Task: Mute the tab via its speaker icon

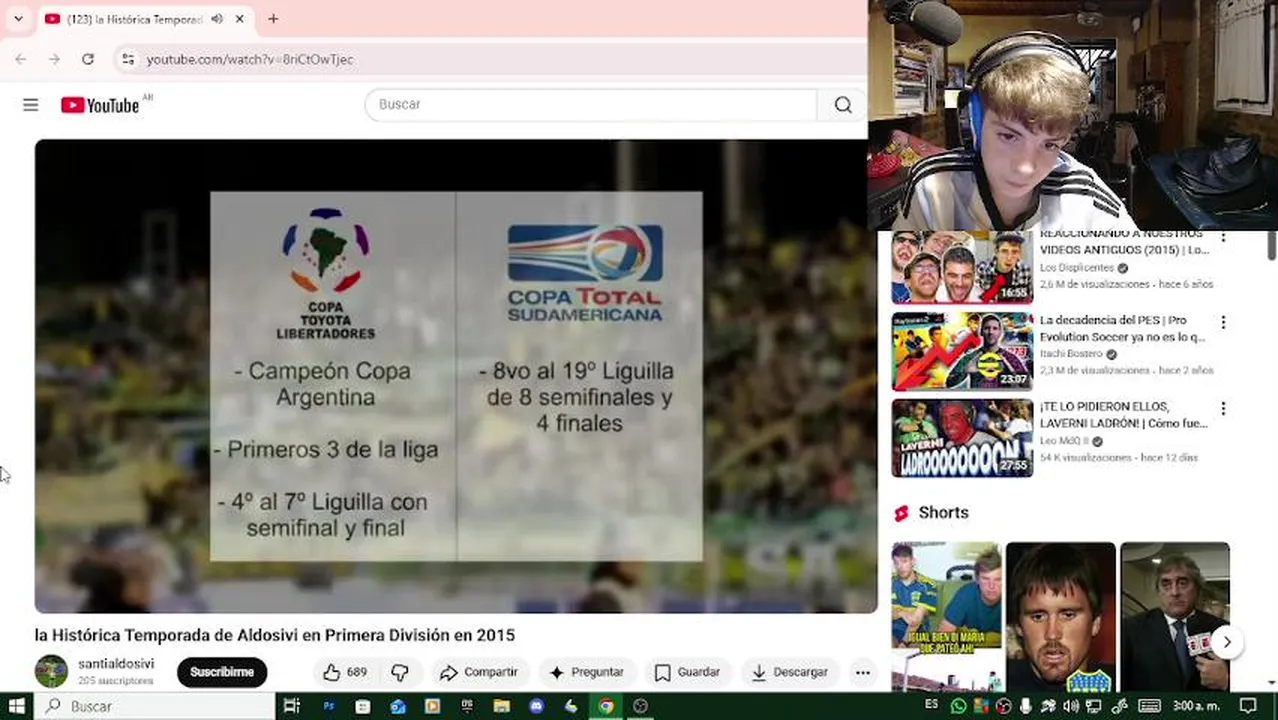Action: point(217,19)
